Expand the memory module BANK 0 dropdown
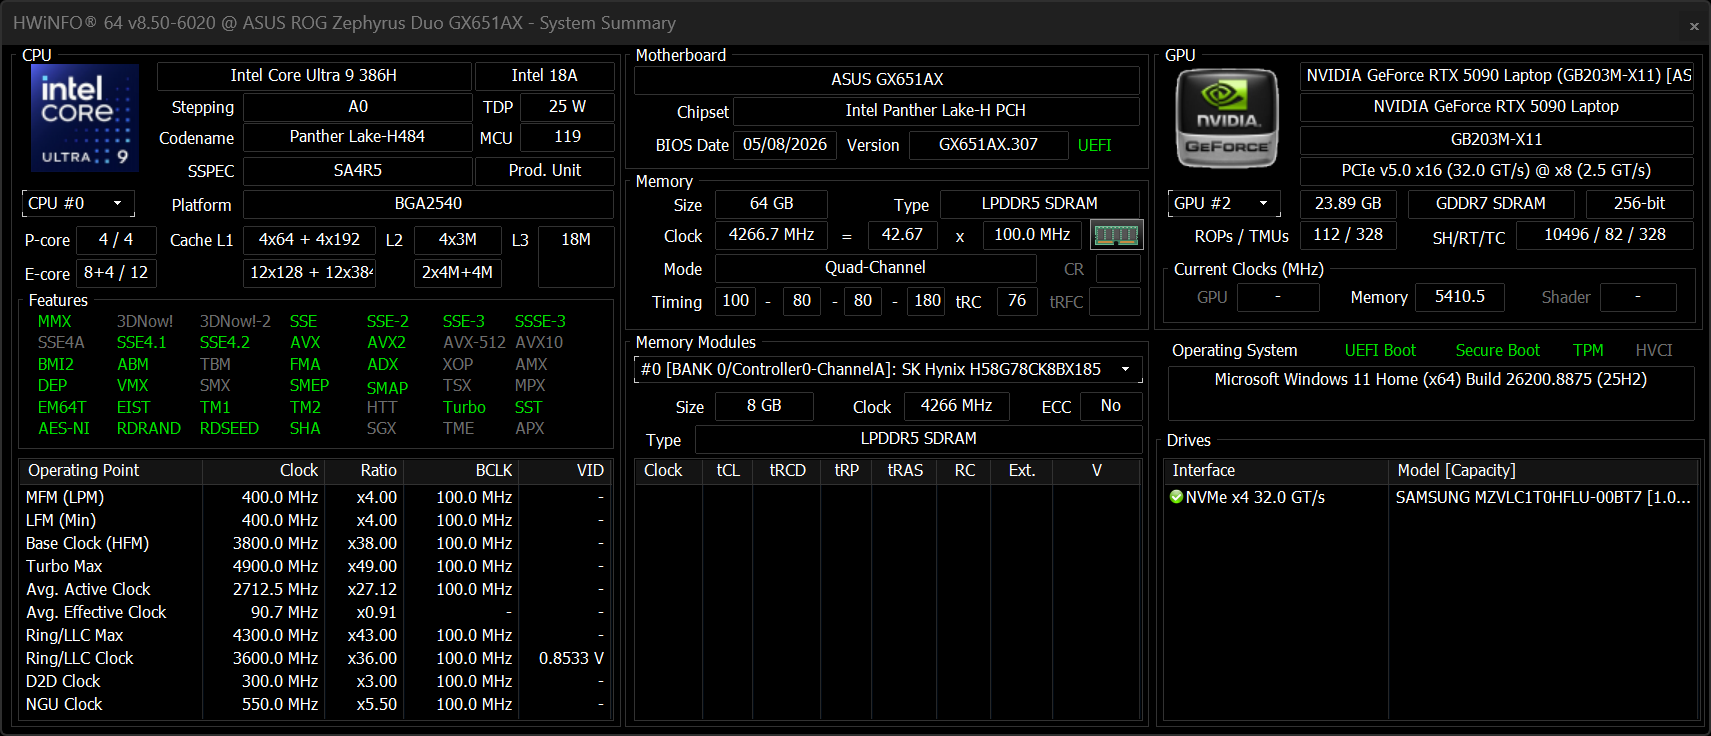The width and height of the screenshot is (1711, 736). [x=888, y=370]
